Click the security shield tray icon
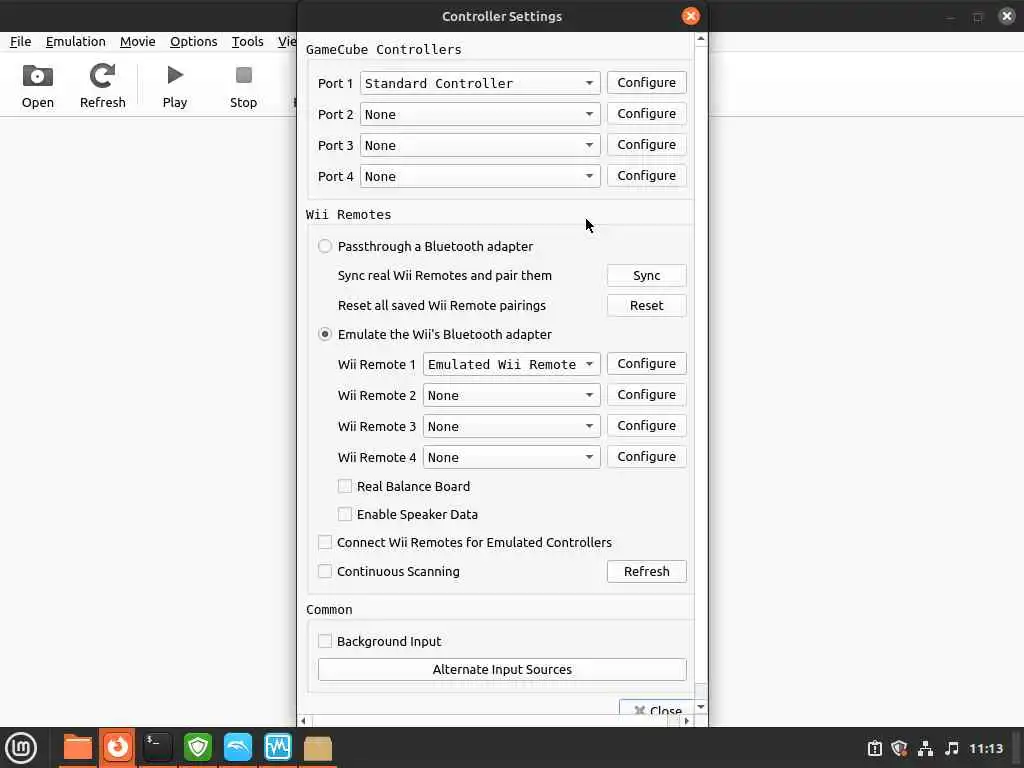Screen dimensions: 1024x768 click(899, 748)
